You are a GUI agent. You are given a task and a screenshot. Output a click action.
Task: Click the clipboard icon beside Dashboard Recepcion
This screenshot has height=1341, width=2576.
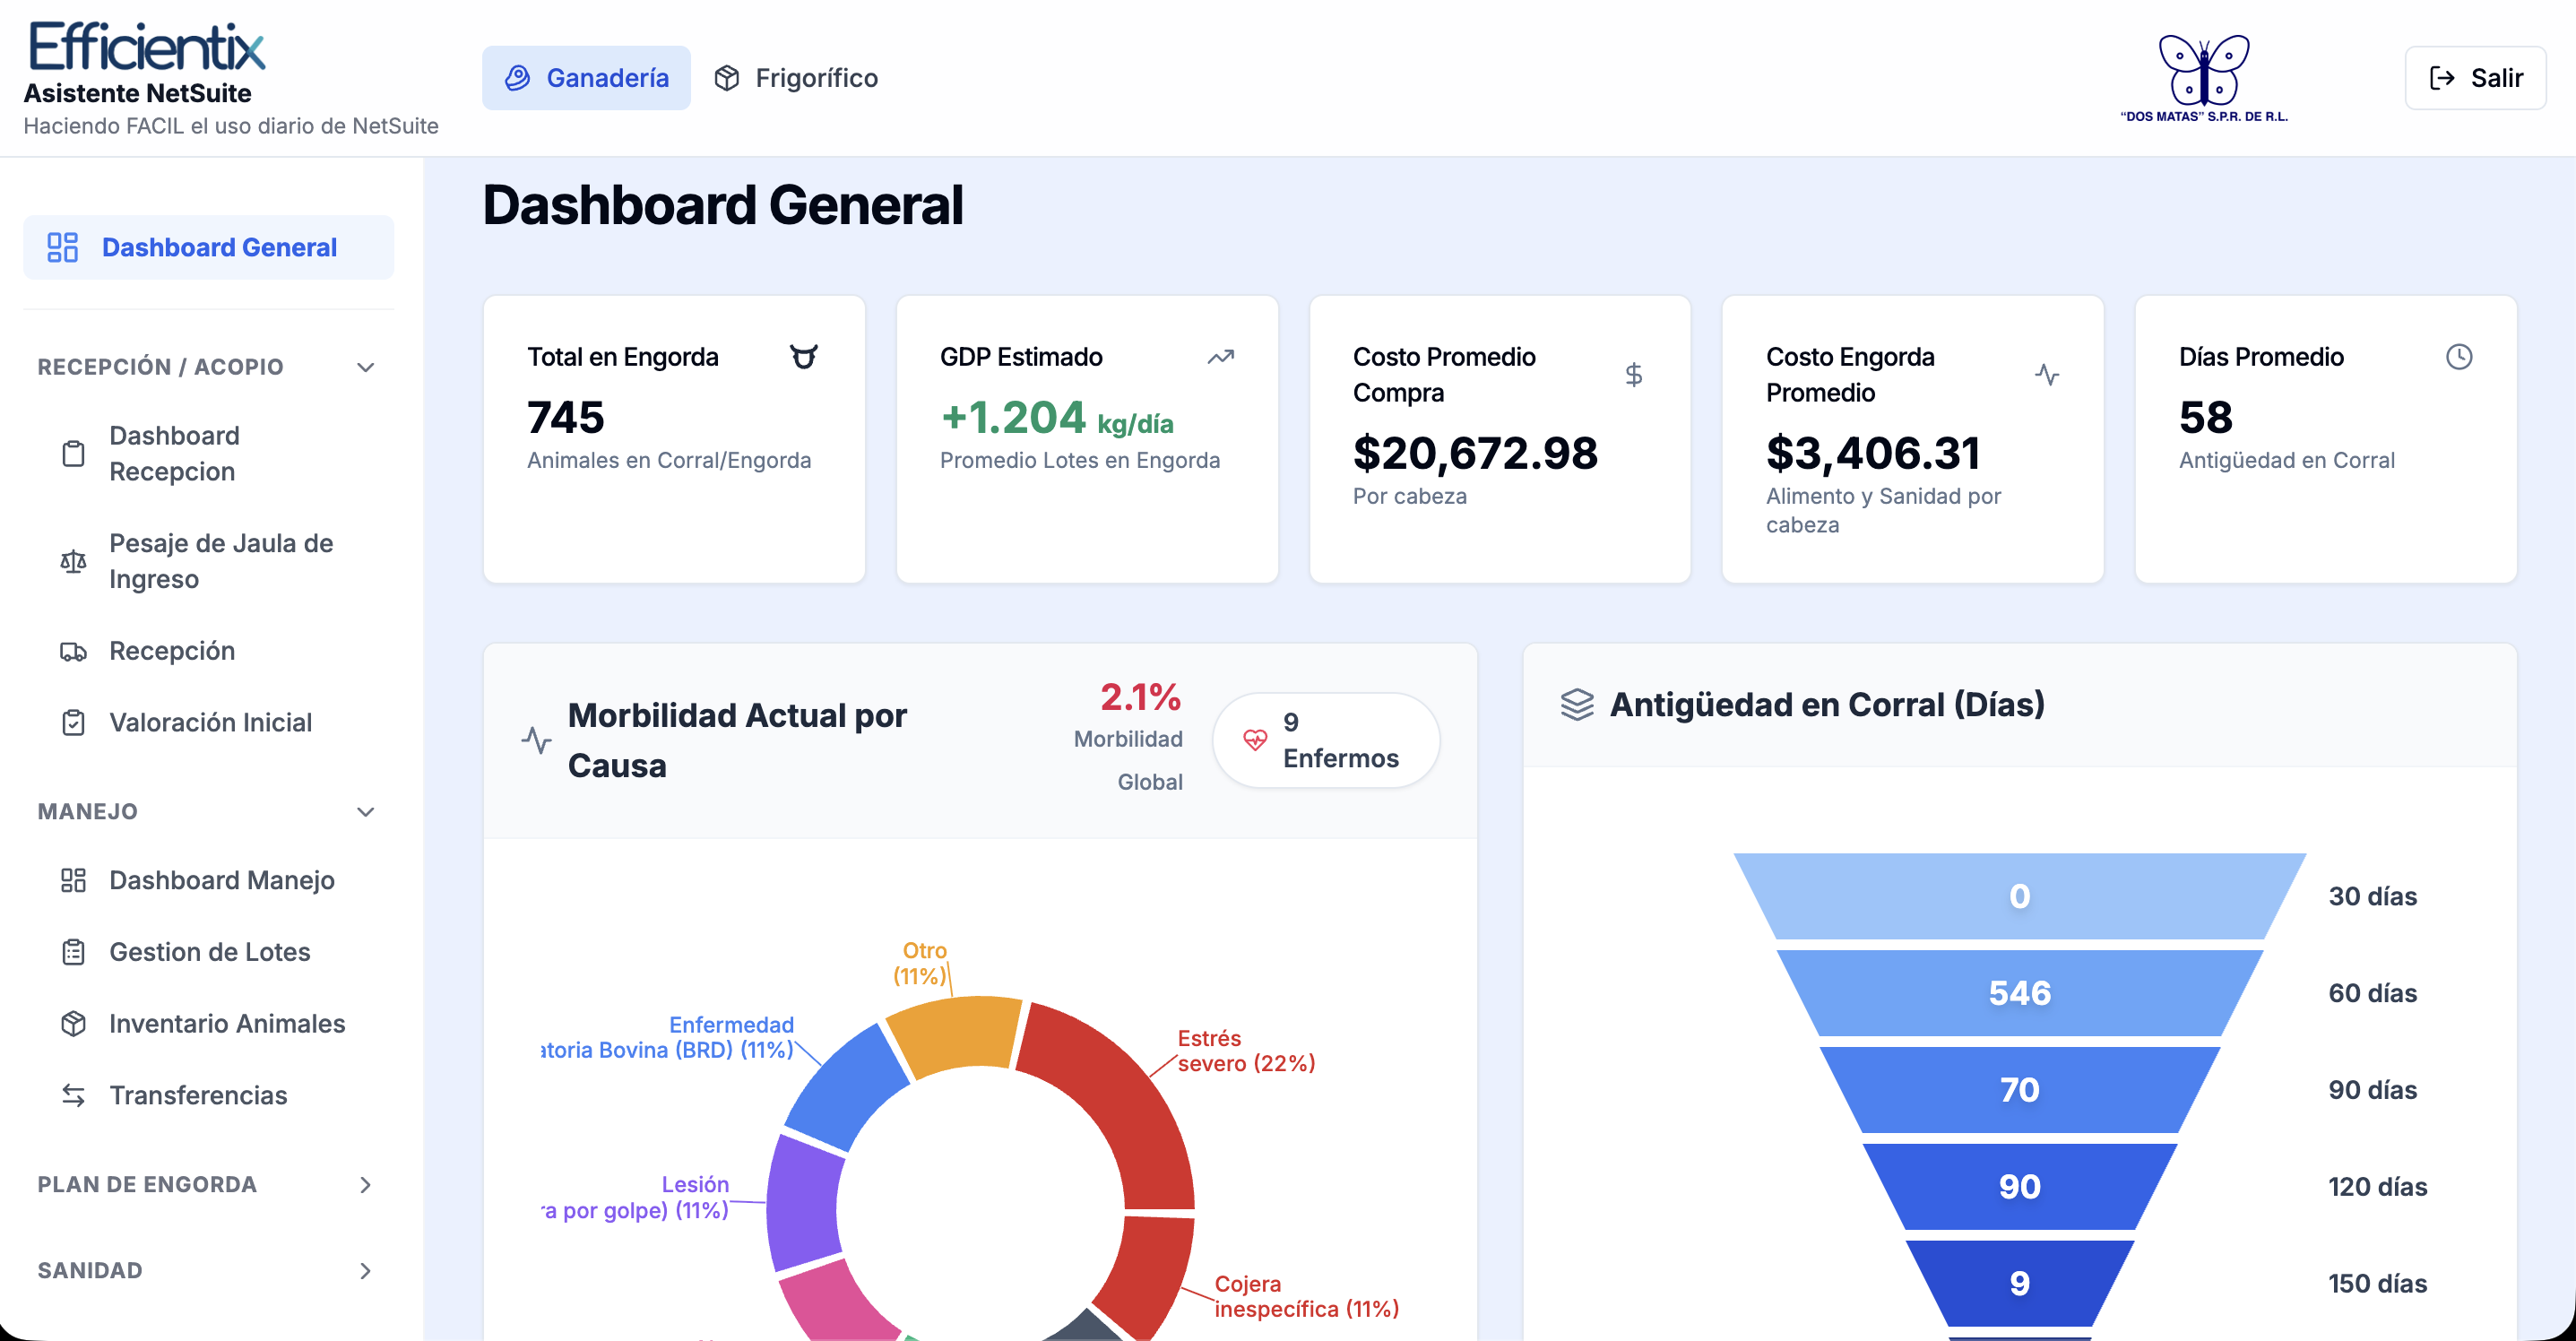[73, 454]
